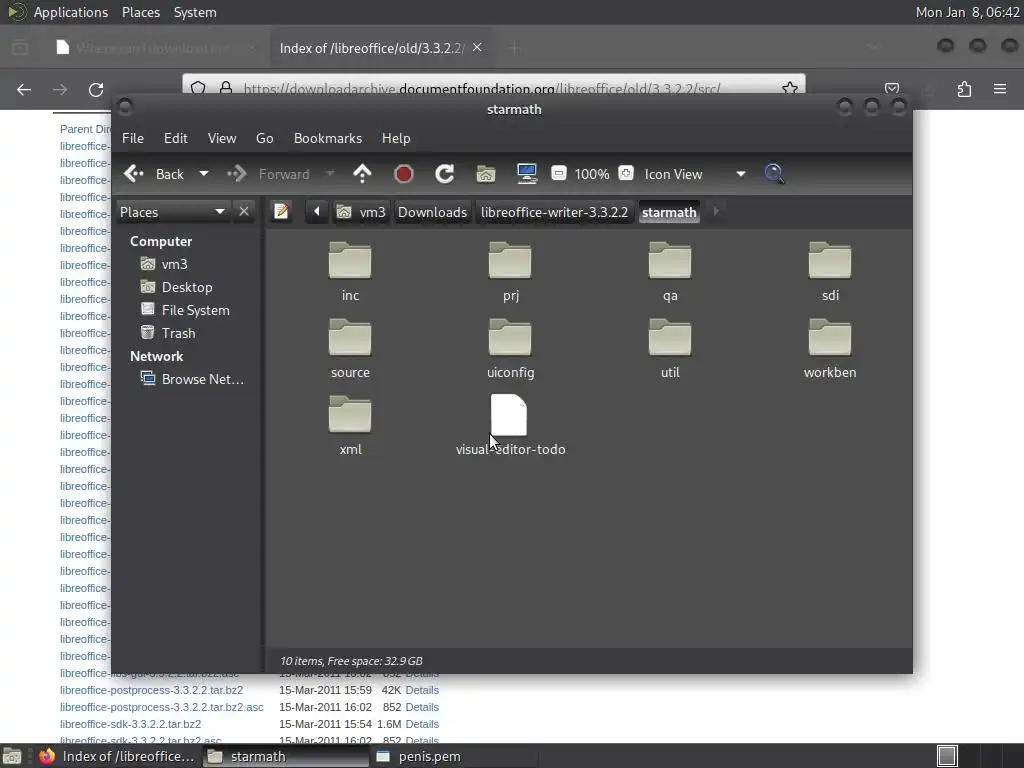Select the uiconfig folder
The height and width of the screenshot is (768, 1024).
click(x=510, y=349)
